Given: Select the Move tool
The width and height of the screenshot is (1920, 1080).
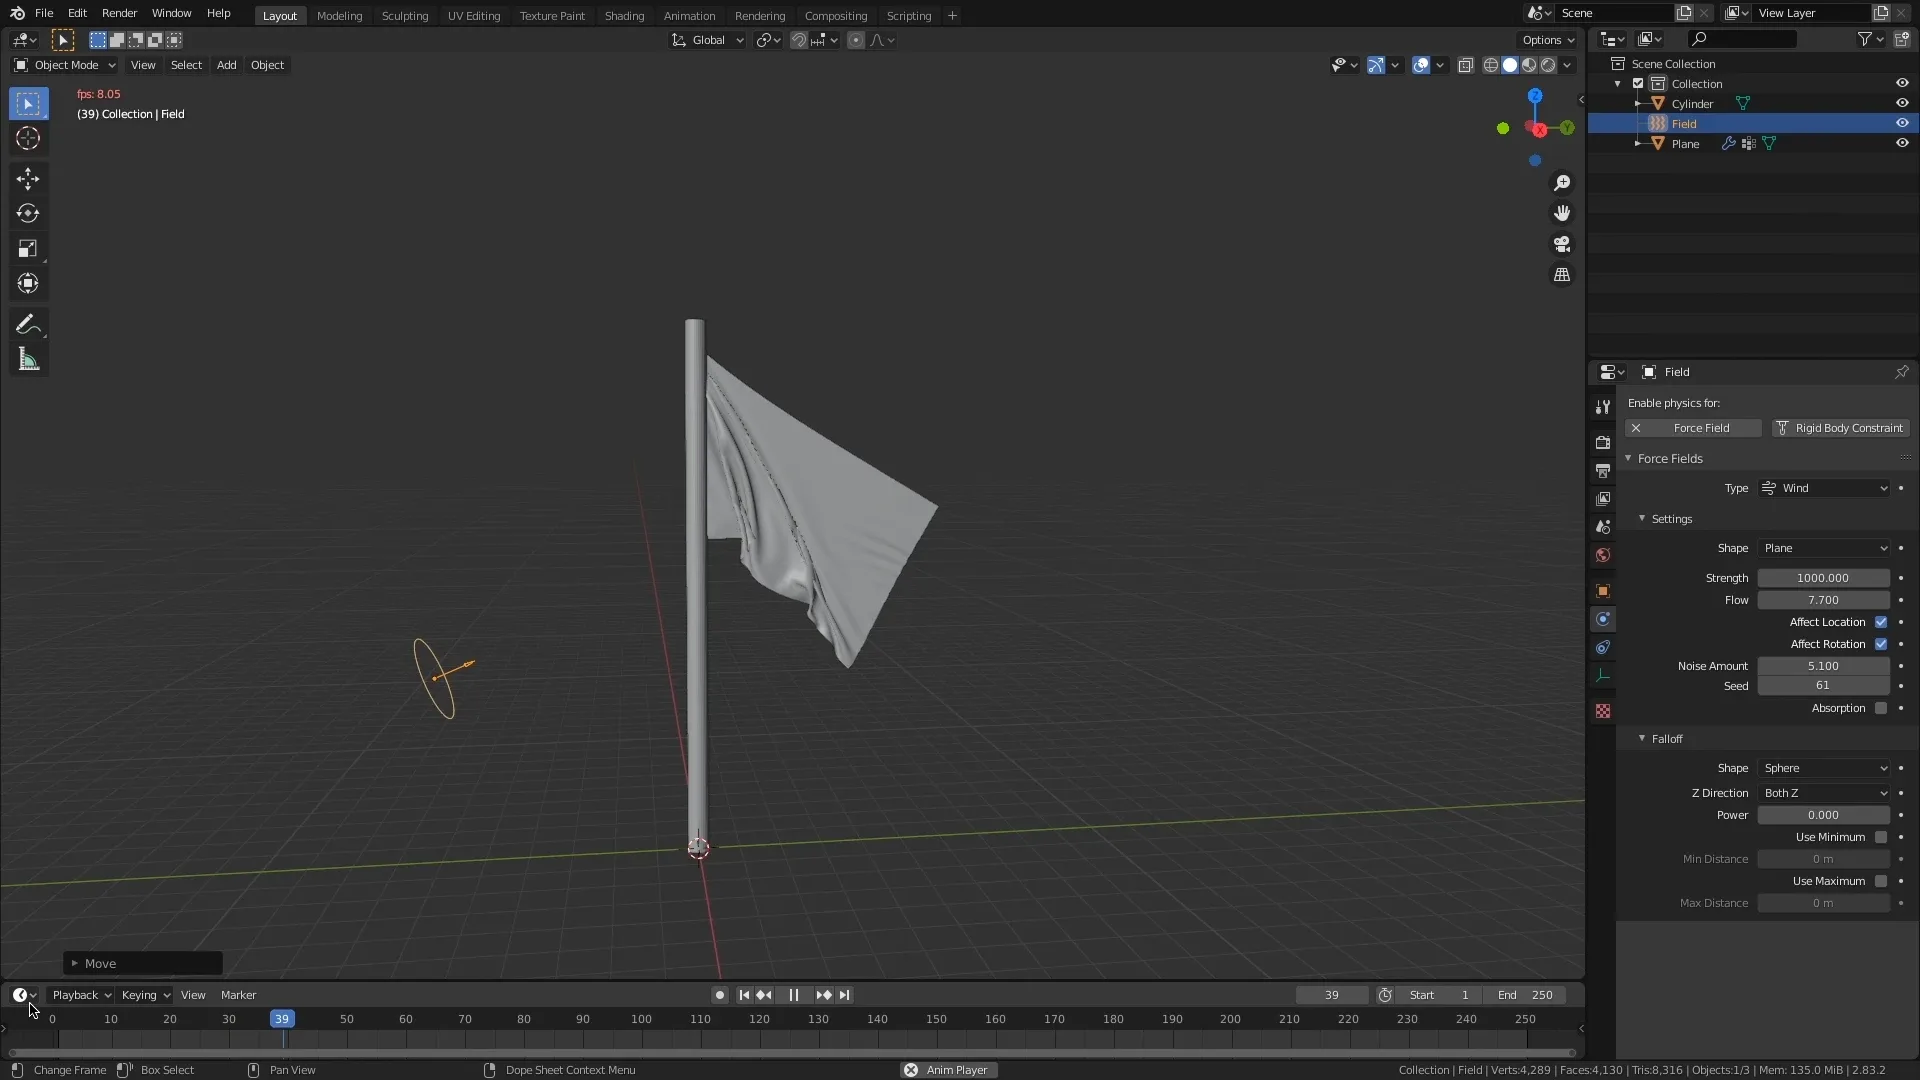Looking at the screenshot, I should coord(28,178).
